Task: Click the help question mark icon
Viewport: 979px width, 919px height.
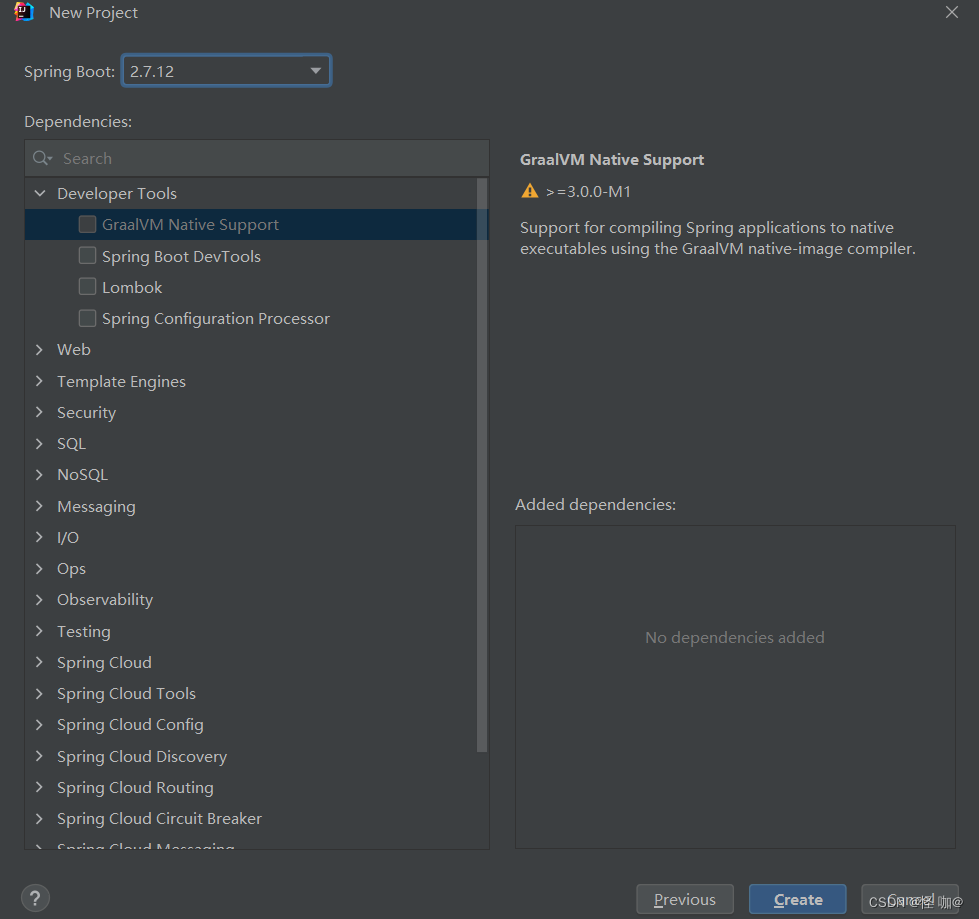Action: (x=35, y=898)
